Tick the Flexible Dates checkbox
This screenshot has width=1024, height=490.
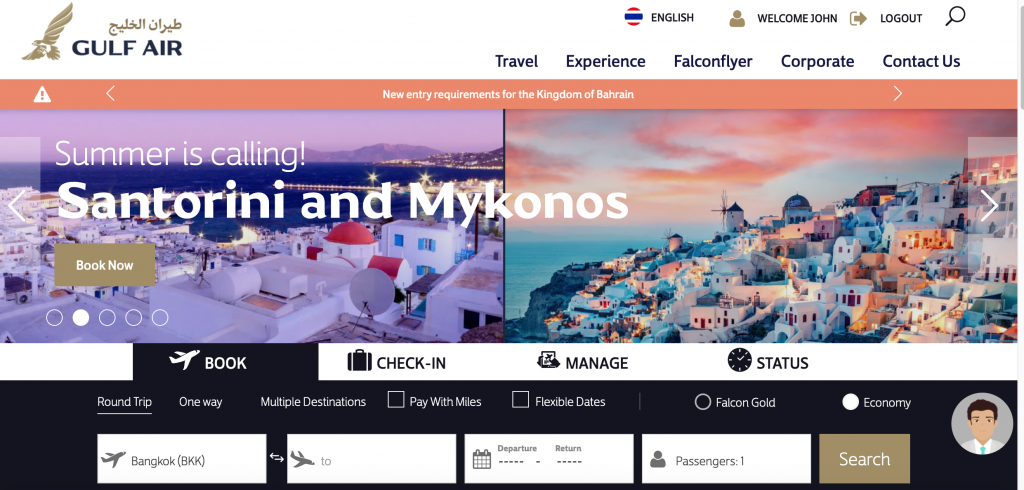pyautogui.click(x=520, y=400)
